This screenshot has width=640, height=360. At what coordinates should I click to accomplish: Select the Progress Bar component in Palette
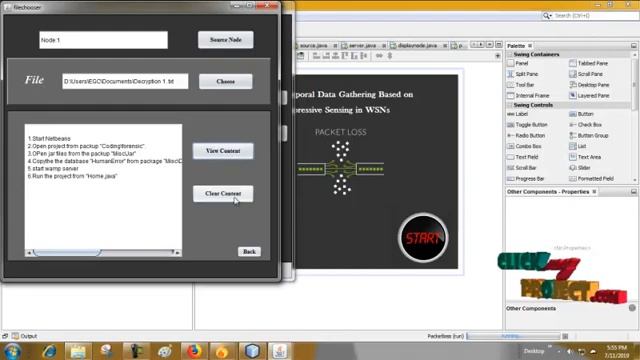[526, 178]
